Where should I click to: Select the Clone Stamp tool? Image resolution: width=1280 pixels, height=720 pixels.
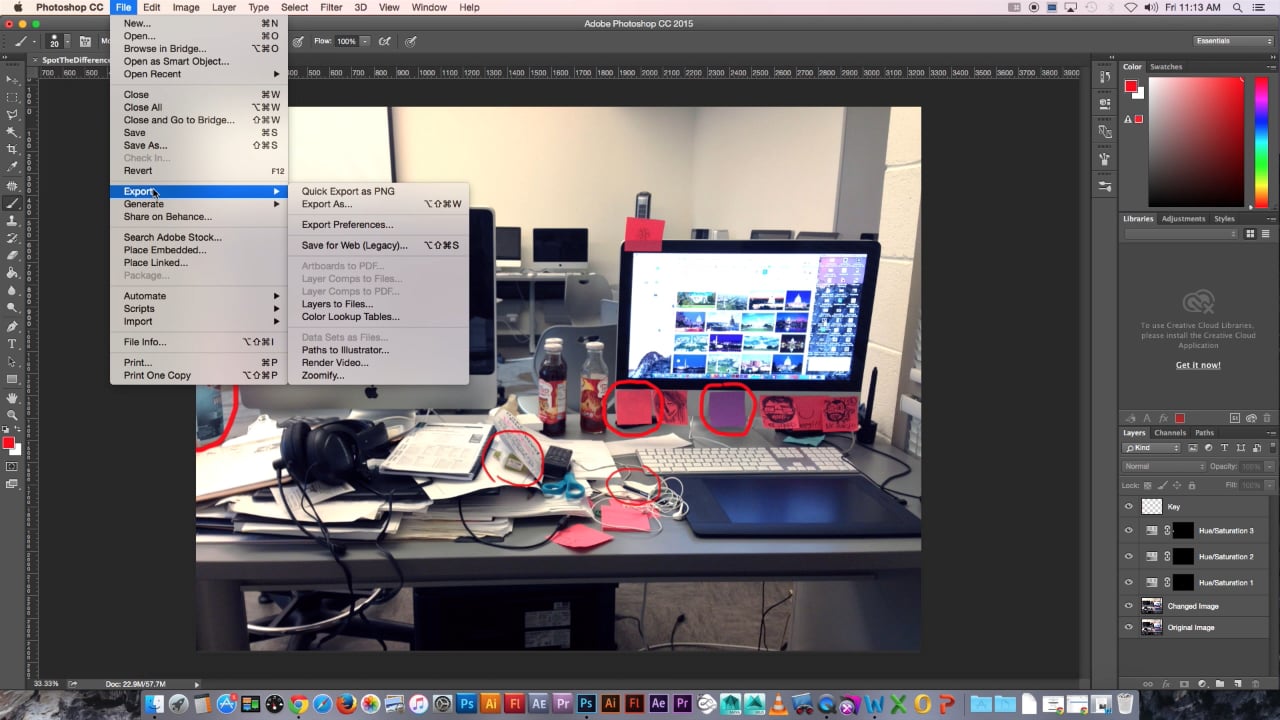[x=12, y=220]
